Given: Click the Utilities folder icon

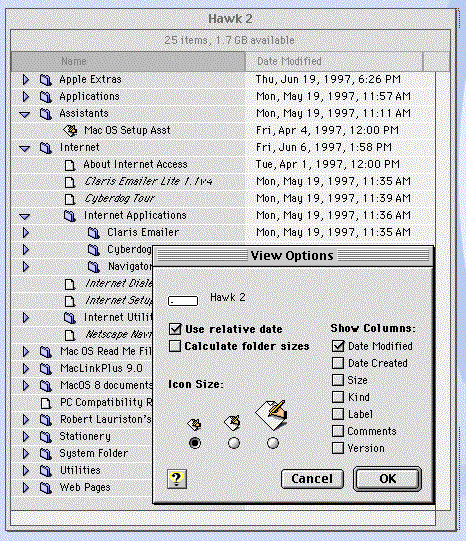Looking at the screenshot, I should [46, 470].
